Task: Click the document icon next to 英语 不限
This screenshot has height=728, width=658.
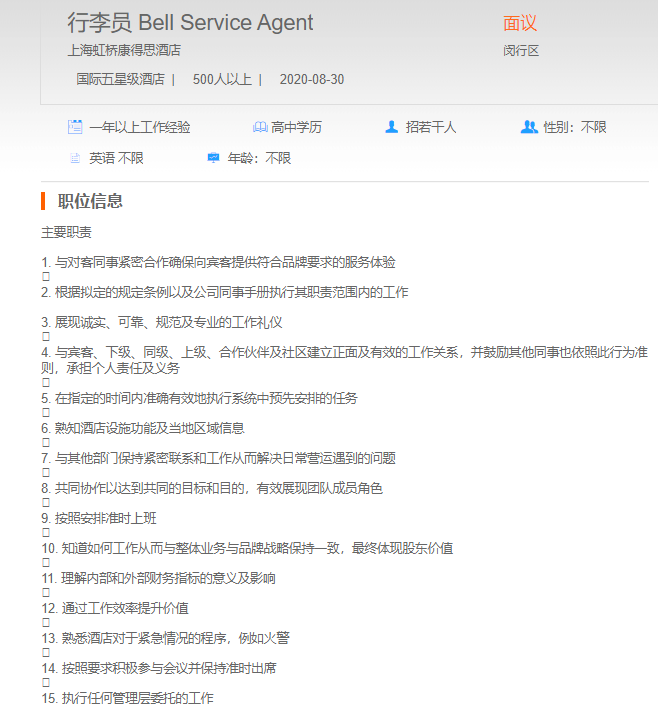Action: pyautogui.click(x=75, y=158)
